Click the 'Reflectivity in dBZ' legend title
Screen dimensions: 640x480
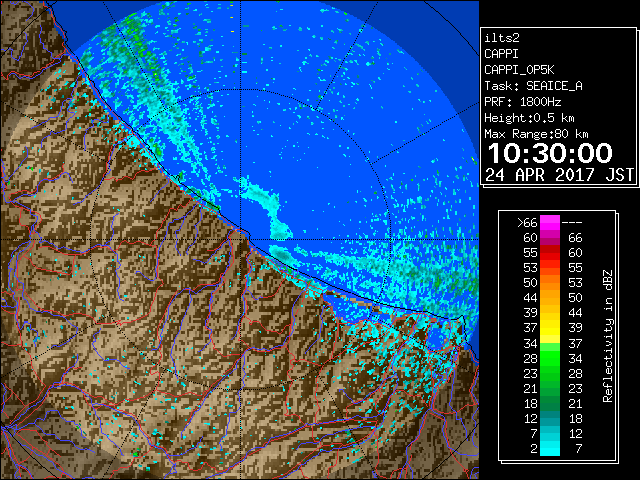[607, 336]
